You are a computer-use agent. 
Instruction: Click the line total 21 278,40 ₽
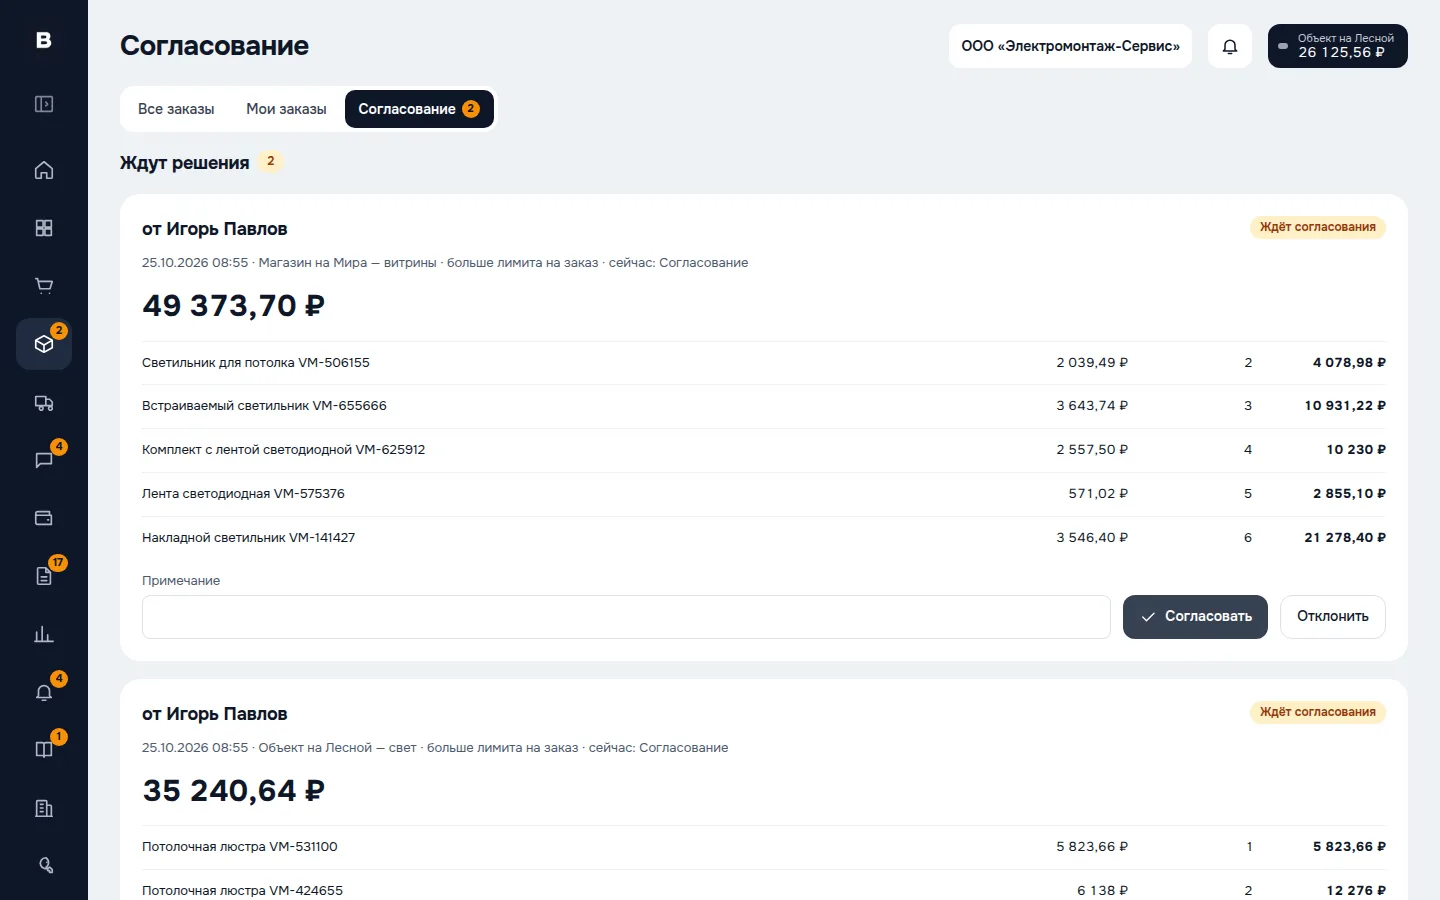pyautogui.click(x=1345, y=538)
